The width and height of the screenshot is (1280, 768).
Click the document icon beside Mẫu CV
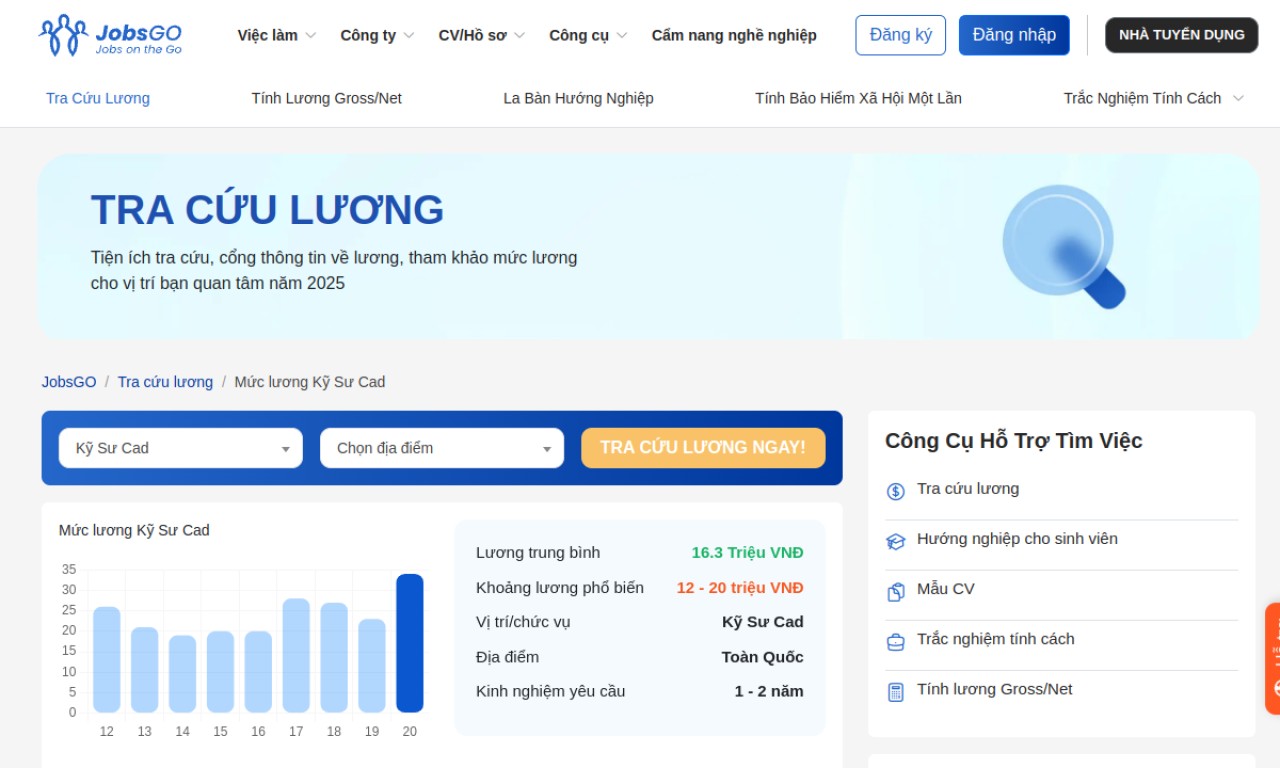click(895, 591)
